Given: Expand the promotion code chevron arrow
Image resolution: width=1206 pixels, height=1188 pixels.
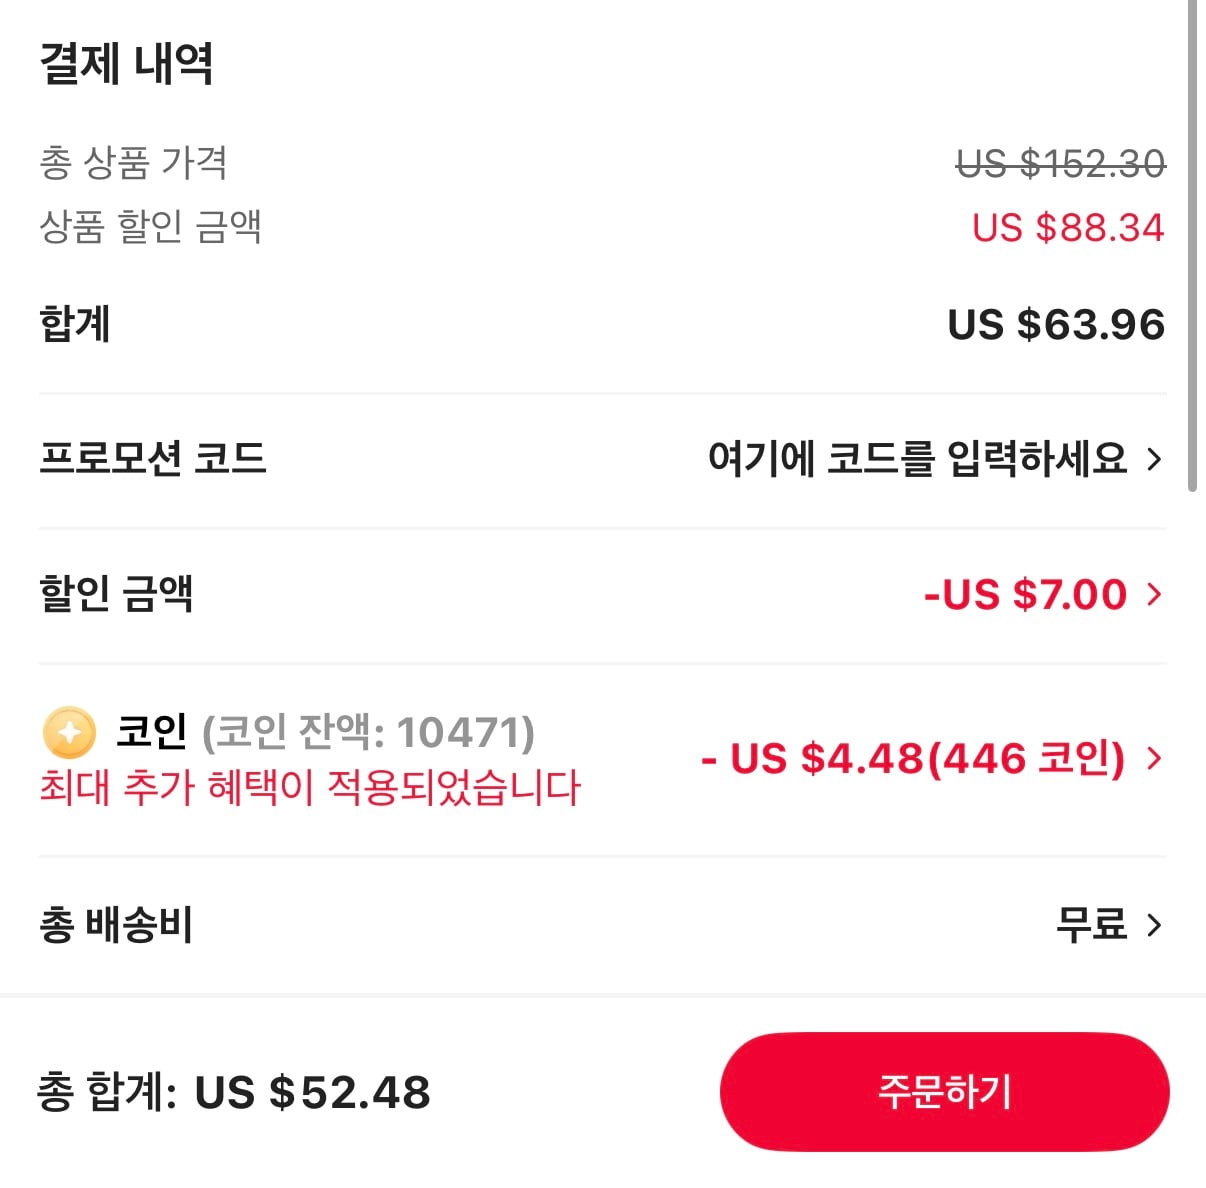Looking at the screenshot, I should point(1154,459).
